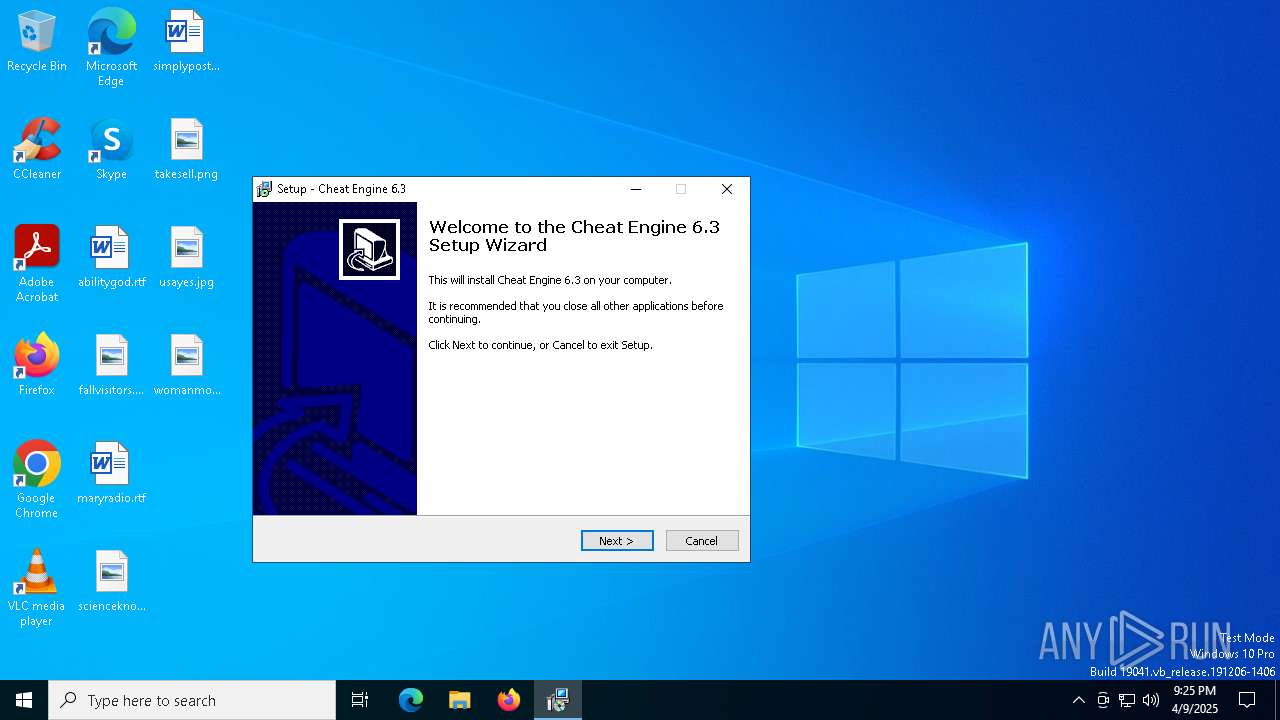Open the notification center
Screen dimensions: 1280x720
1247,700
